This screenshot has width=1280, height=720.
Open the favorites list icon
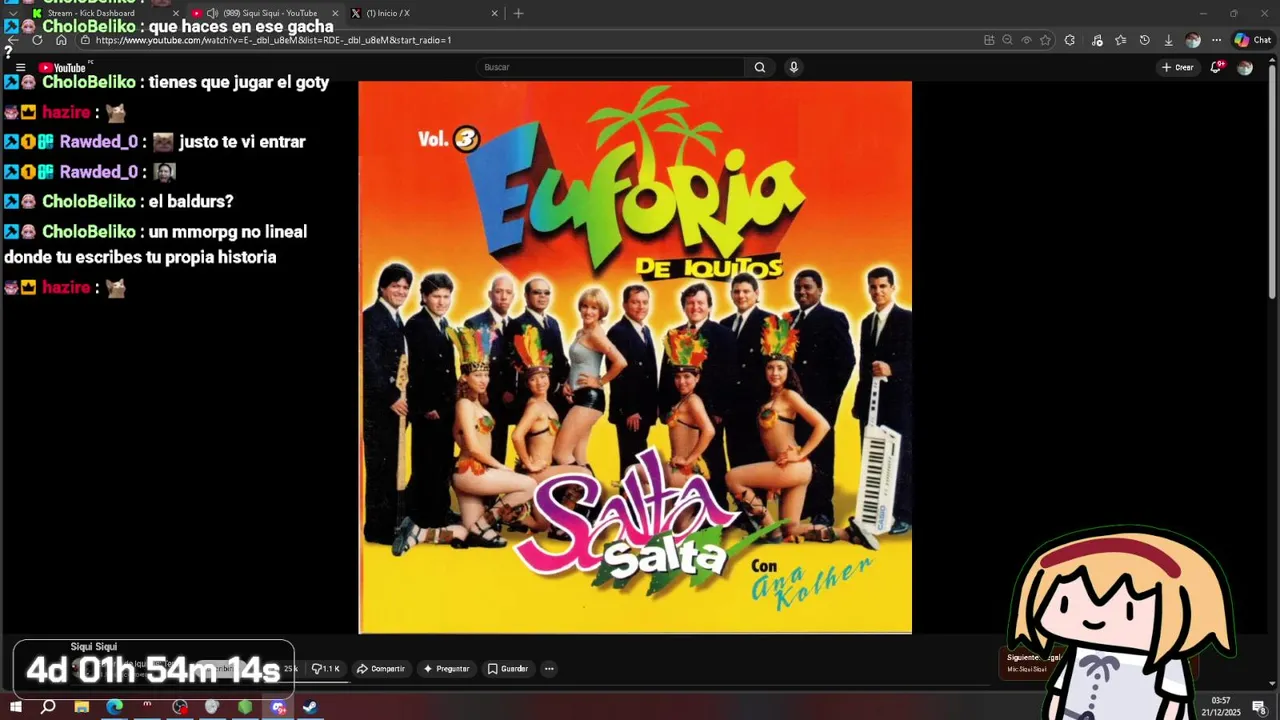(1120, 40)
